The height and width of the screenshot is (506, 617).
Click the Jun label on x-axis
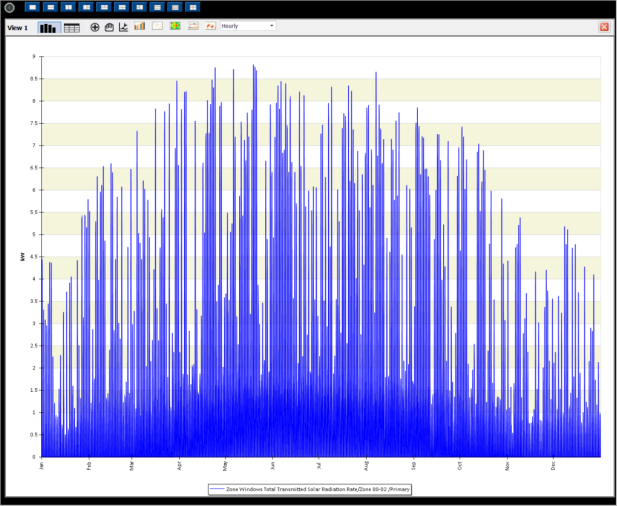(272, 465)
